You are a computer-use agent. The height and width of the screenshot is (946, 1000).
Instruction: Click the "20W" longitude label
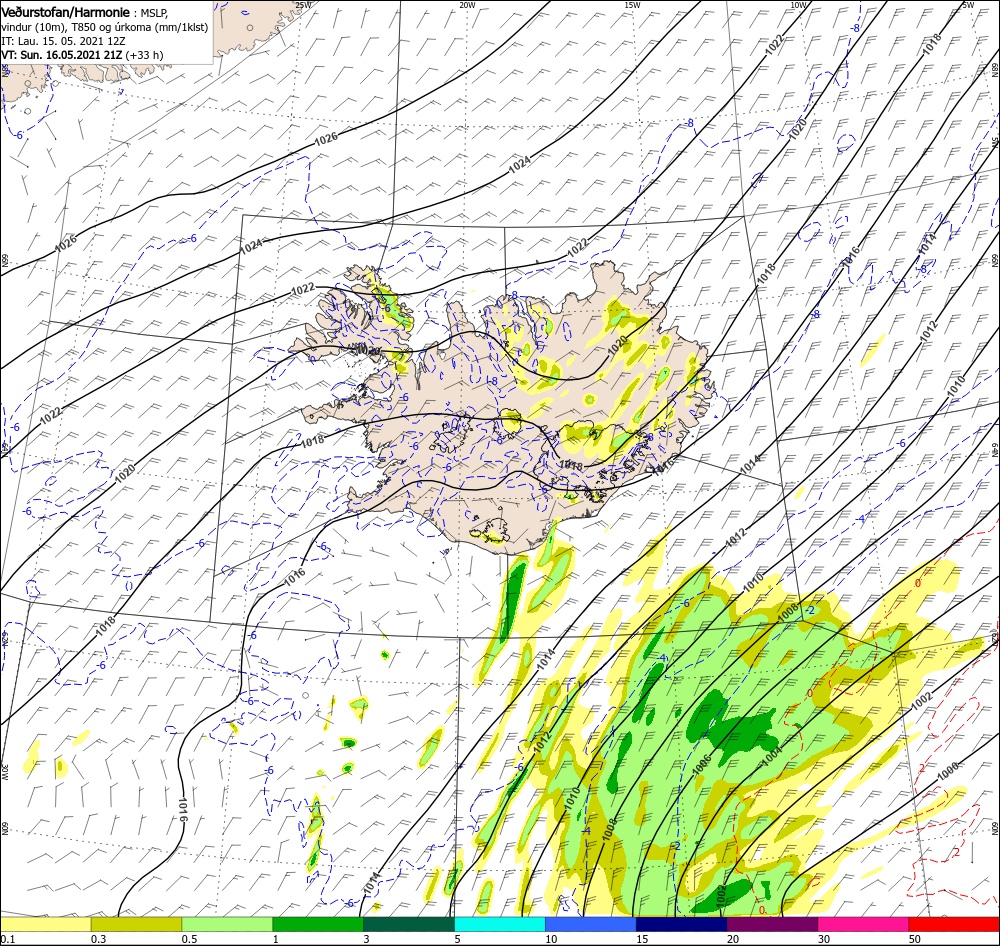pyautogui.click(x=467, y=4)
